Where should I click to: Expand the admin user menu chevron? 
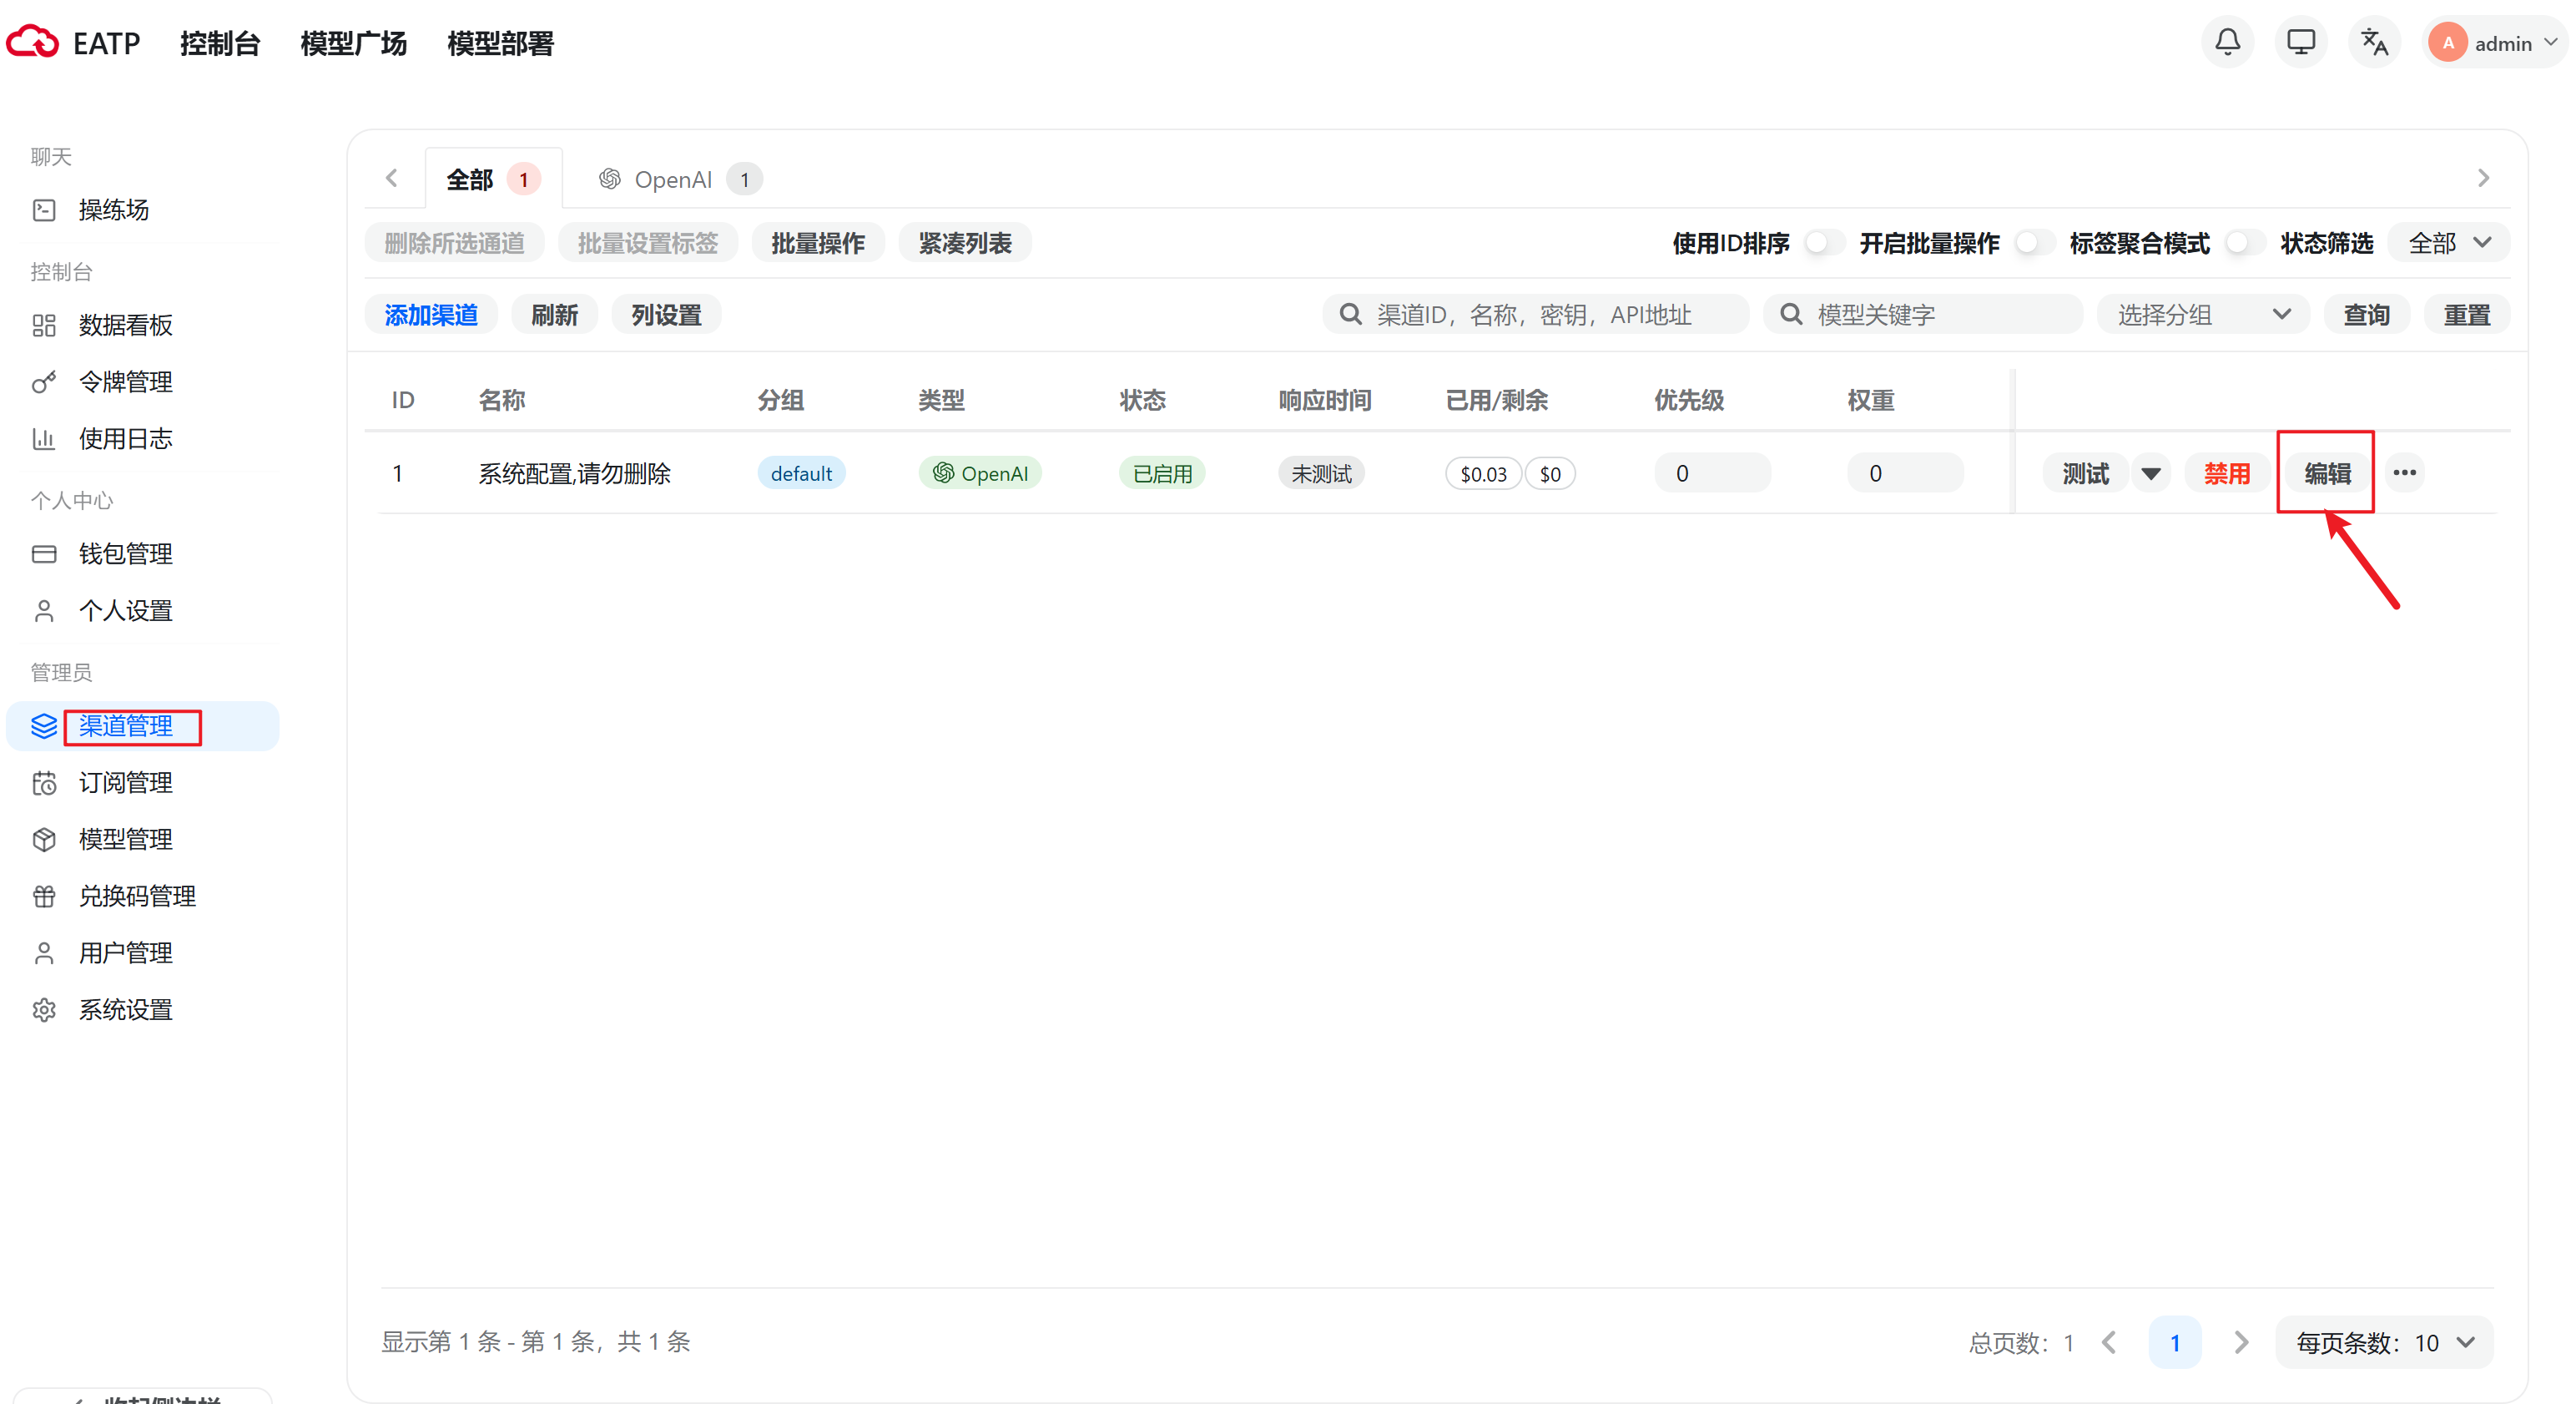click(2550, 43)
